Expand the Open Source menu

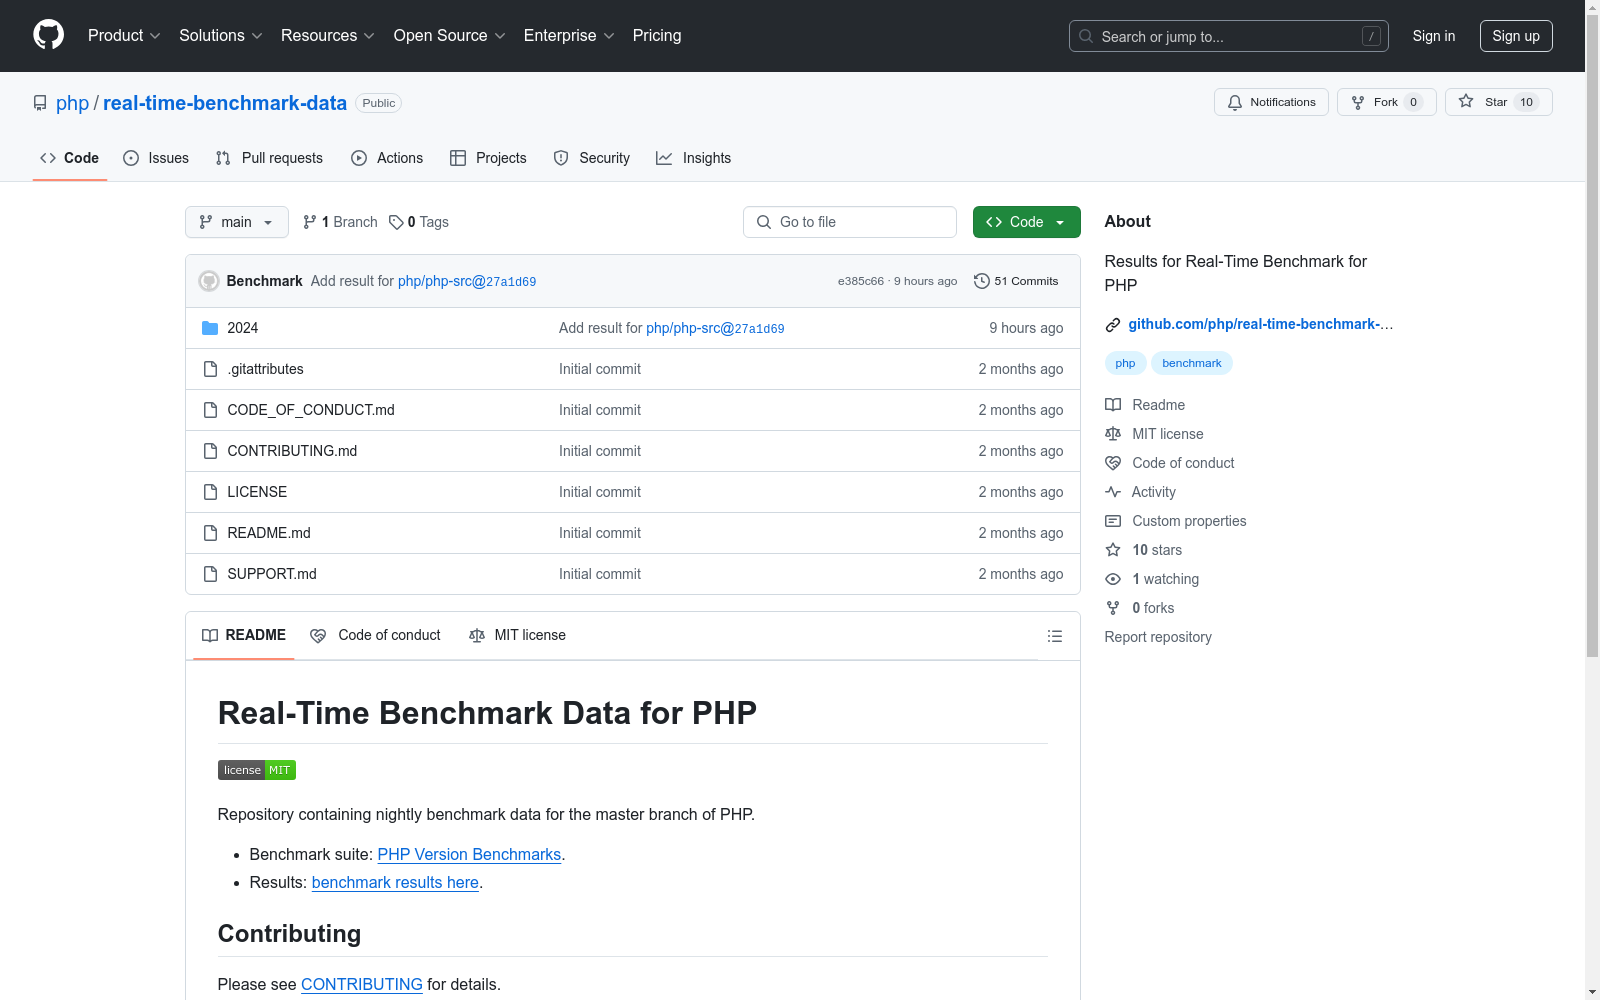(449, 36)
